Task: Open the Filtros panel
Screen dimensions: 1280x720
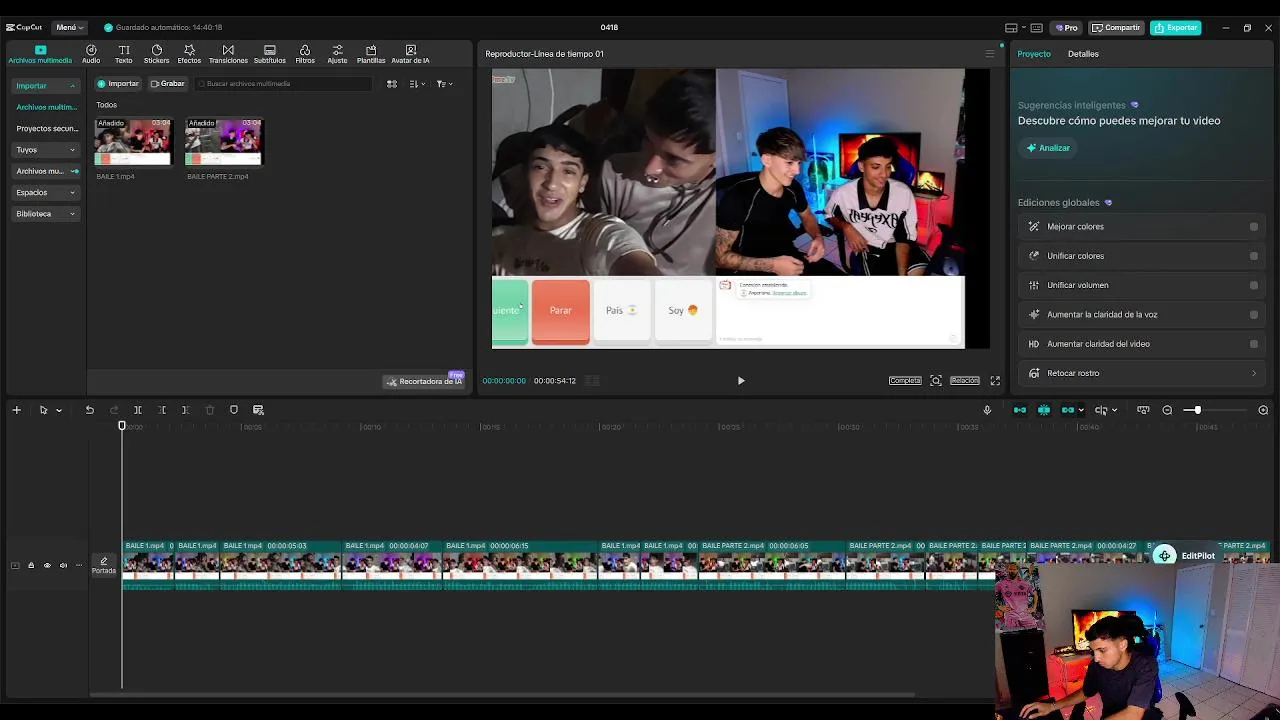Action: pos(305,54)
